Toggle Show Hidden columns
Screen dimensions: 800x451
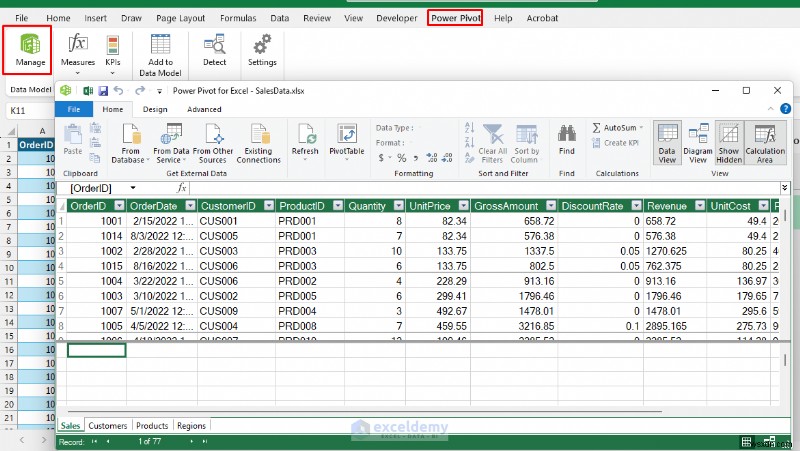[729, 143]
